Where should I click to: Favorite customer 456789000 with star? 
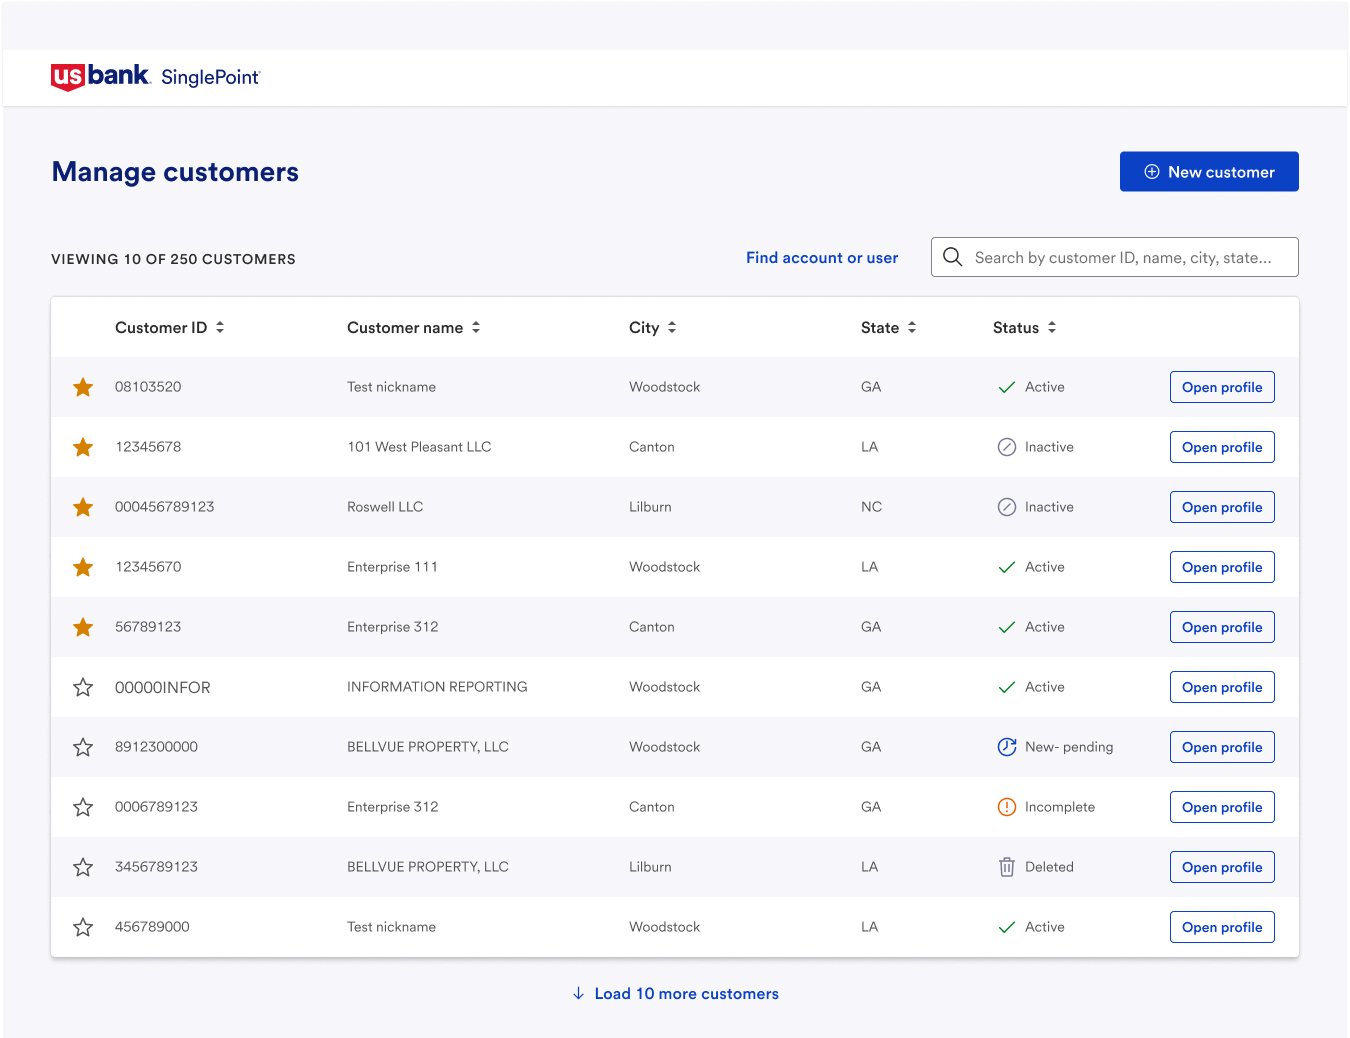coord(83,927)
